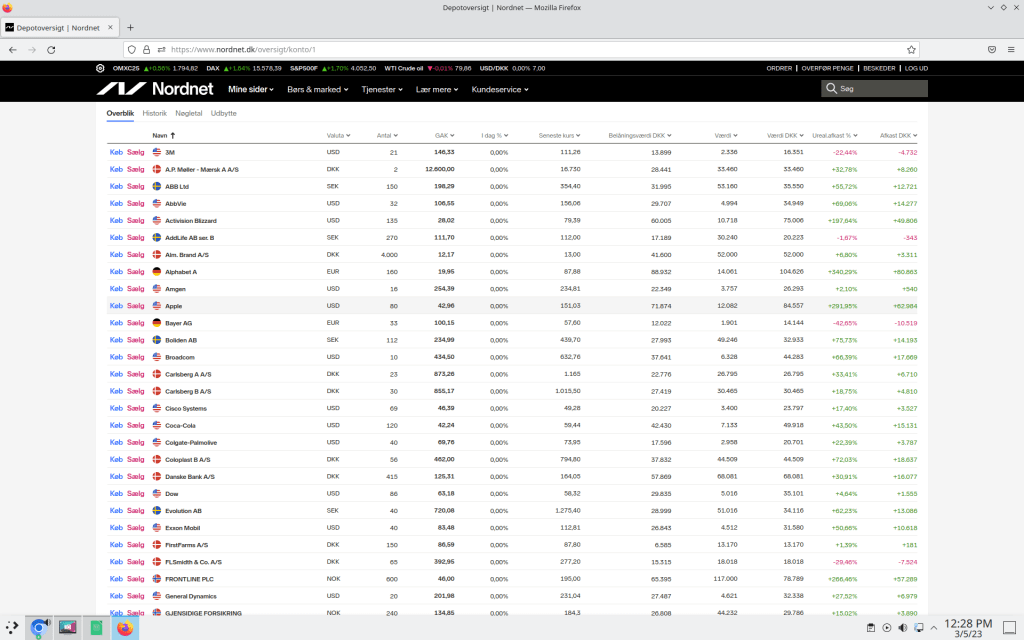This screenshot has width=1024, height=640.
Task: Bookmark this page with the star icon
Action: click(911, 49)
